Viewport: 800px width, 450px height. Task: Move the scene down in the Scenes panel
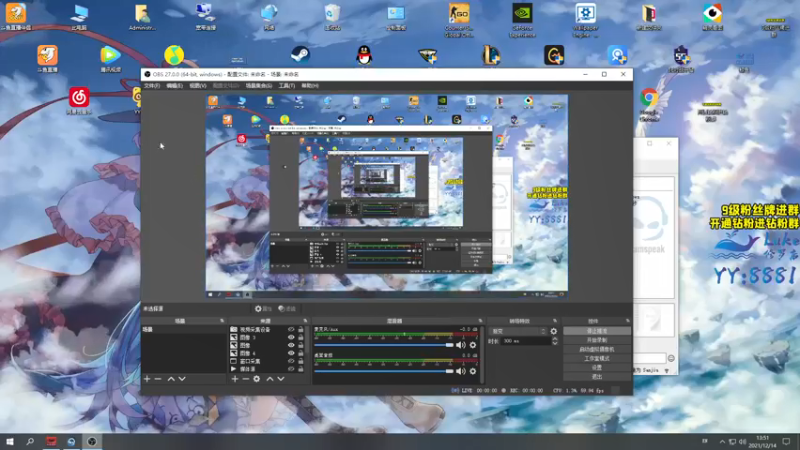182,379
